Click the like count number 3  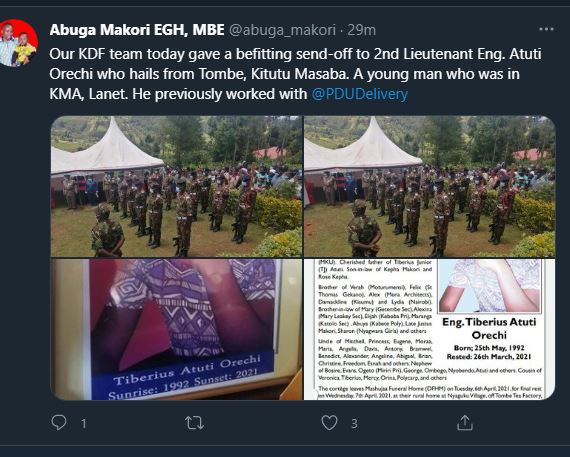[x=354, y=424]
